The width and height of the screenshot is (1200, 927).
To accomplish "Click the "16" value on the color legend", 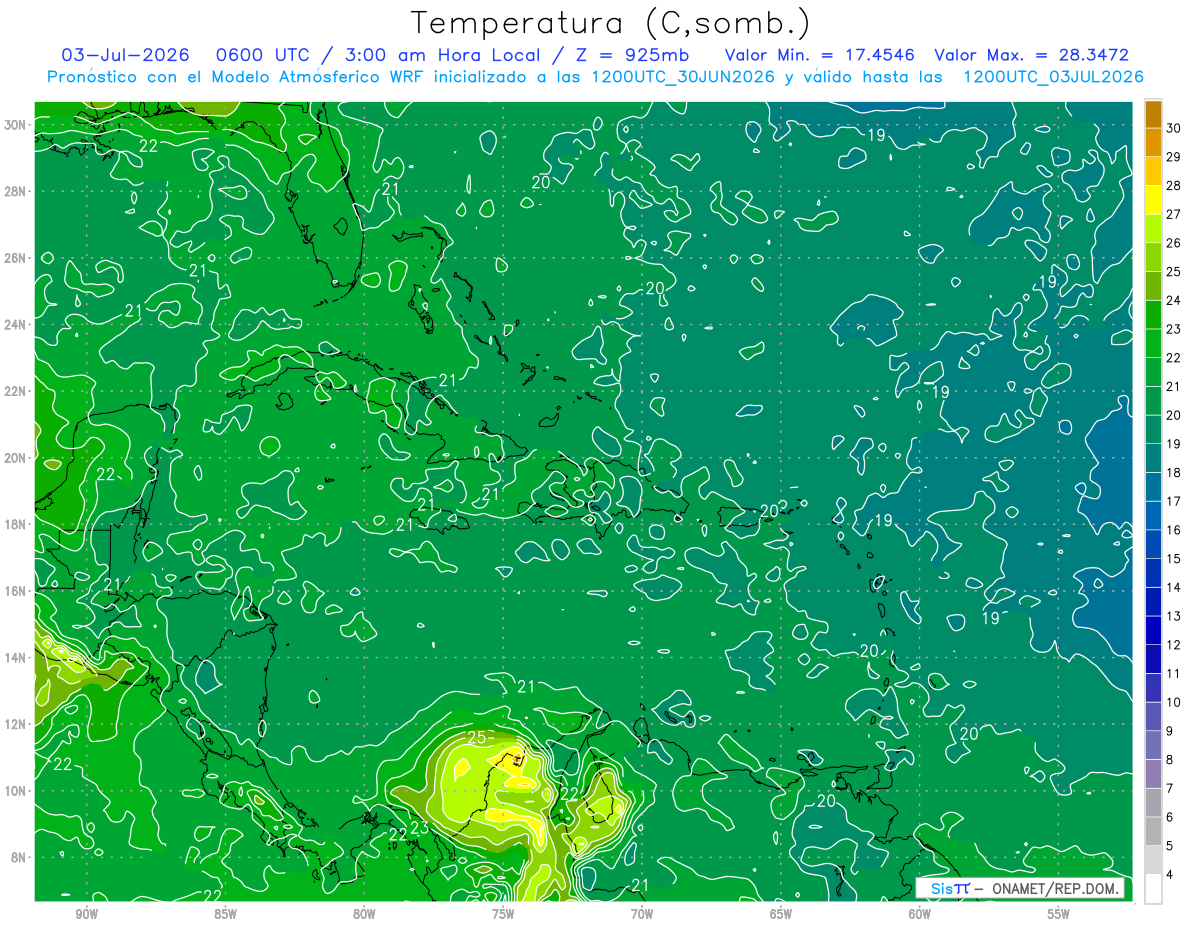I will pos(1174,530).
